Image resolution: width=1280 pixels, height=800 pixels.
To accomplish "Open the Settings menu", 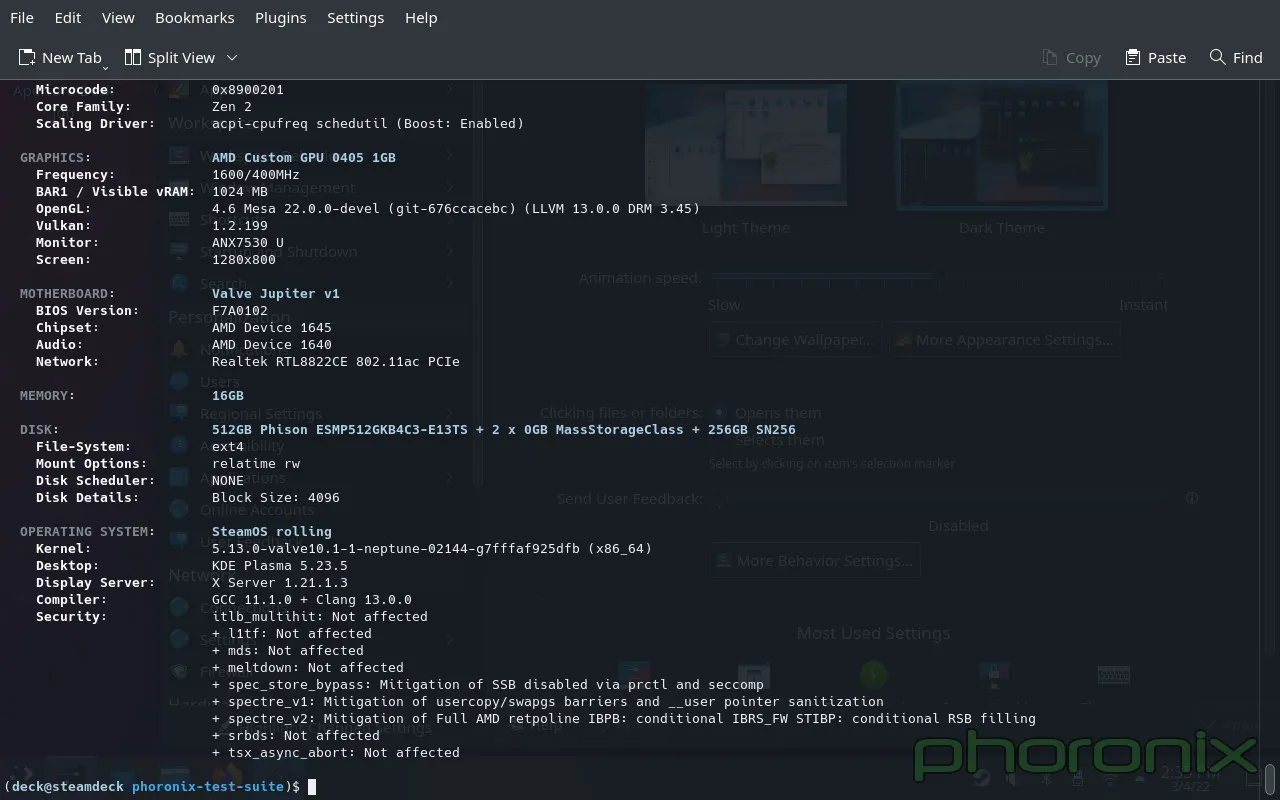I will pos(355,18).
